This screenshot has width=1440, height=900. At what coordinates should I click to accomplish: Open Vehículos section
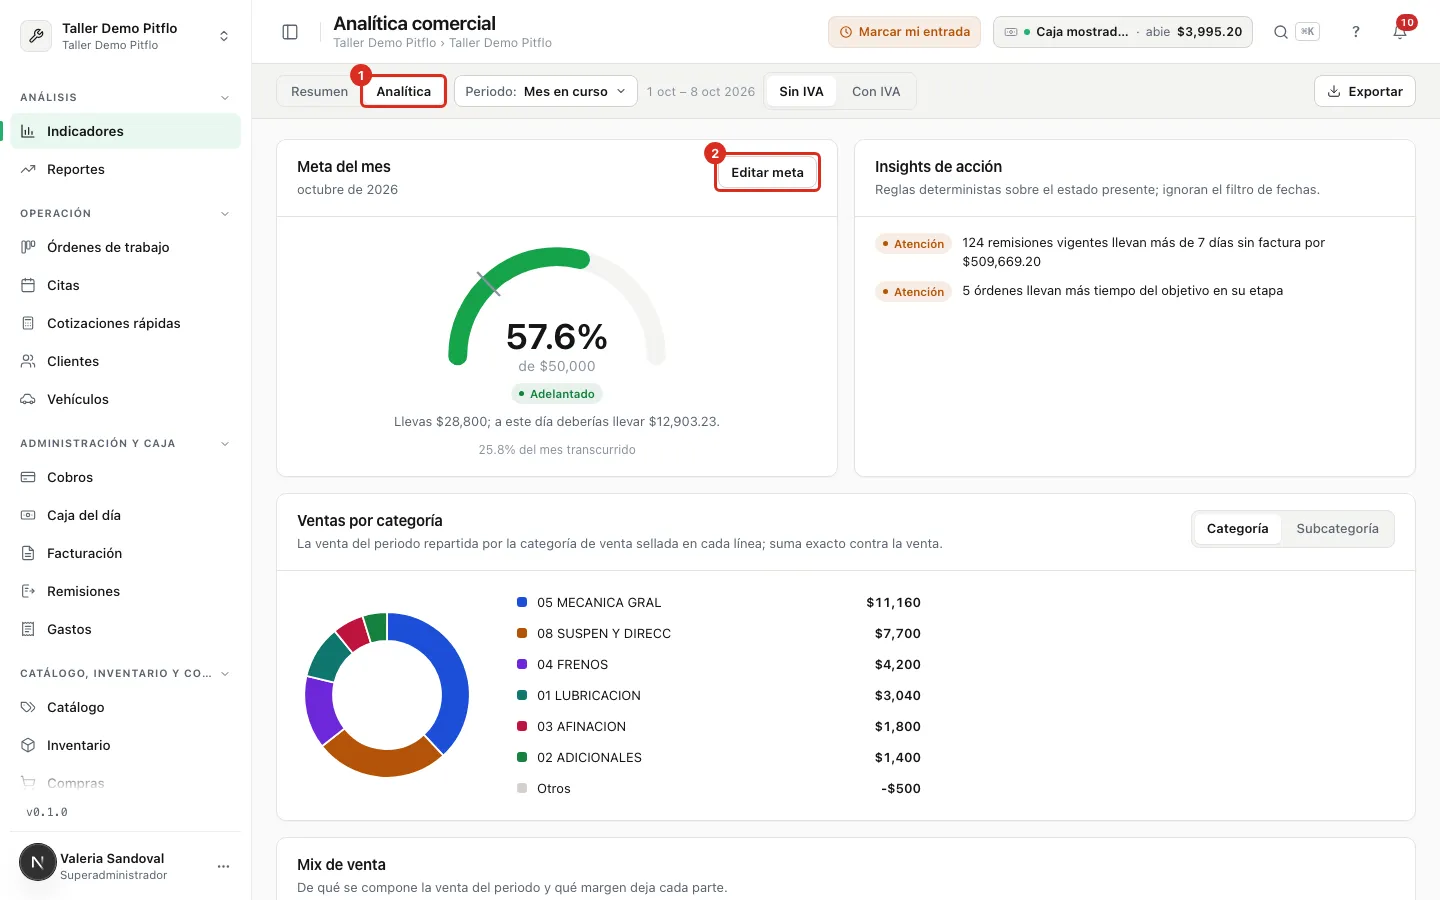(x=126, y=399)
